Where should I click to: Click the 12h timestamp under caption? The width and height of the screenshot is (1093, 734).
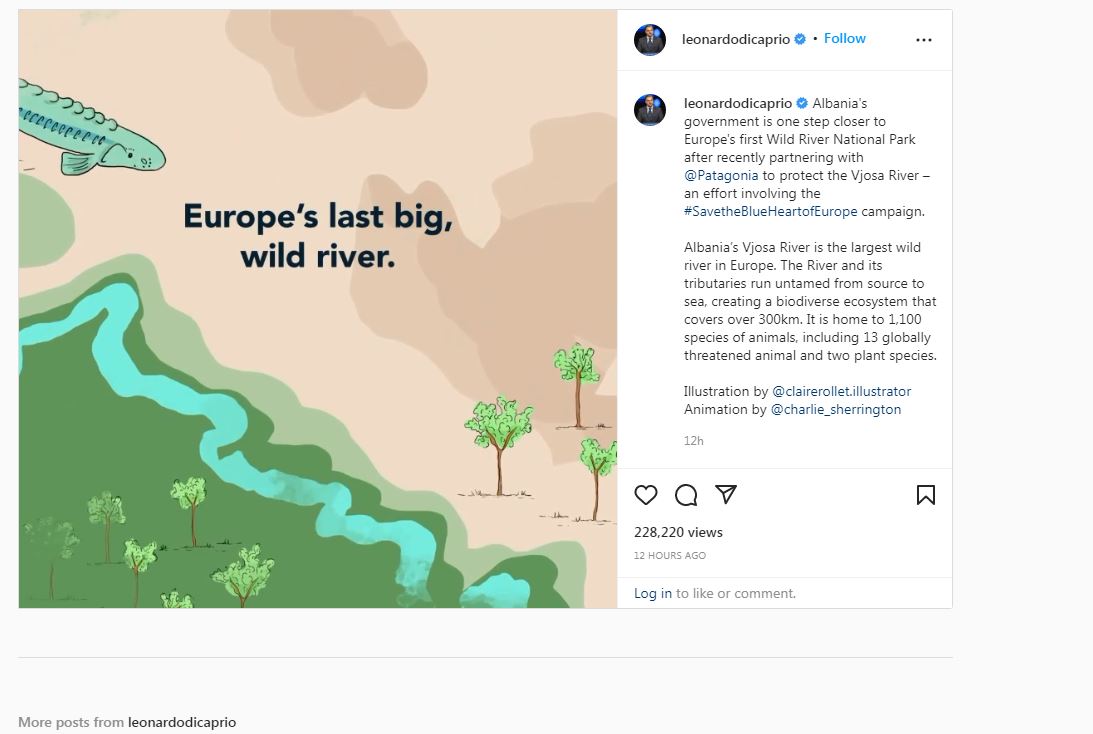(x=694, y=441)
